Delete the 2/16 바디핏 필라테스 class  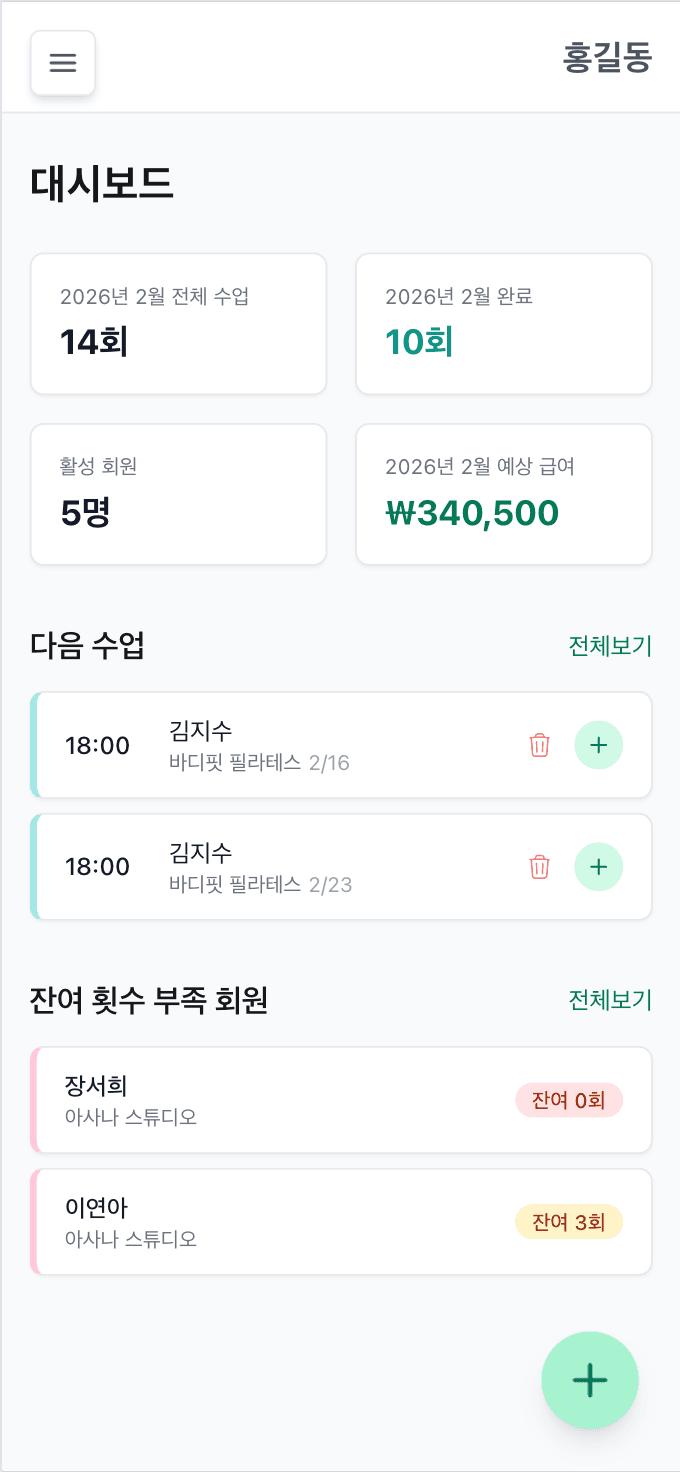click(x=539, y=745)
